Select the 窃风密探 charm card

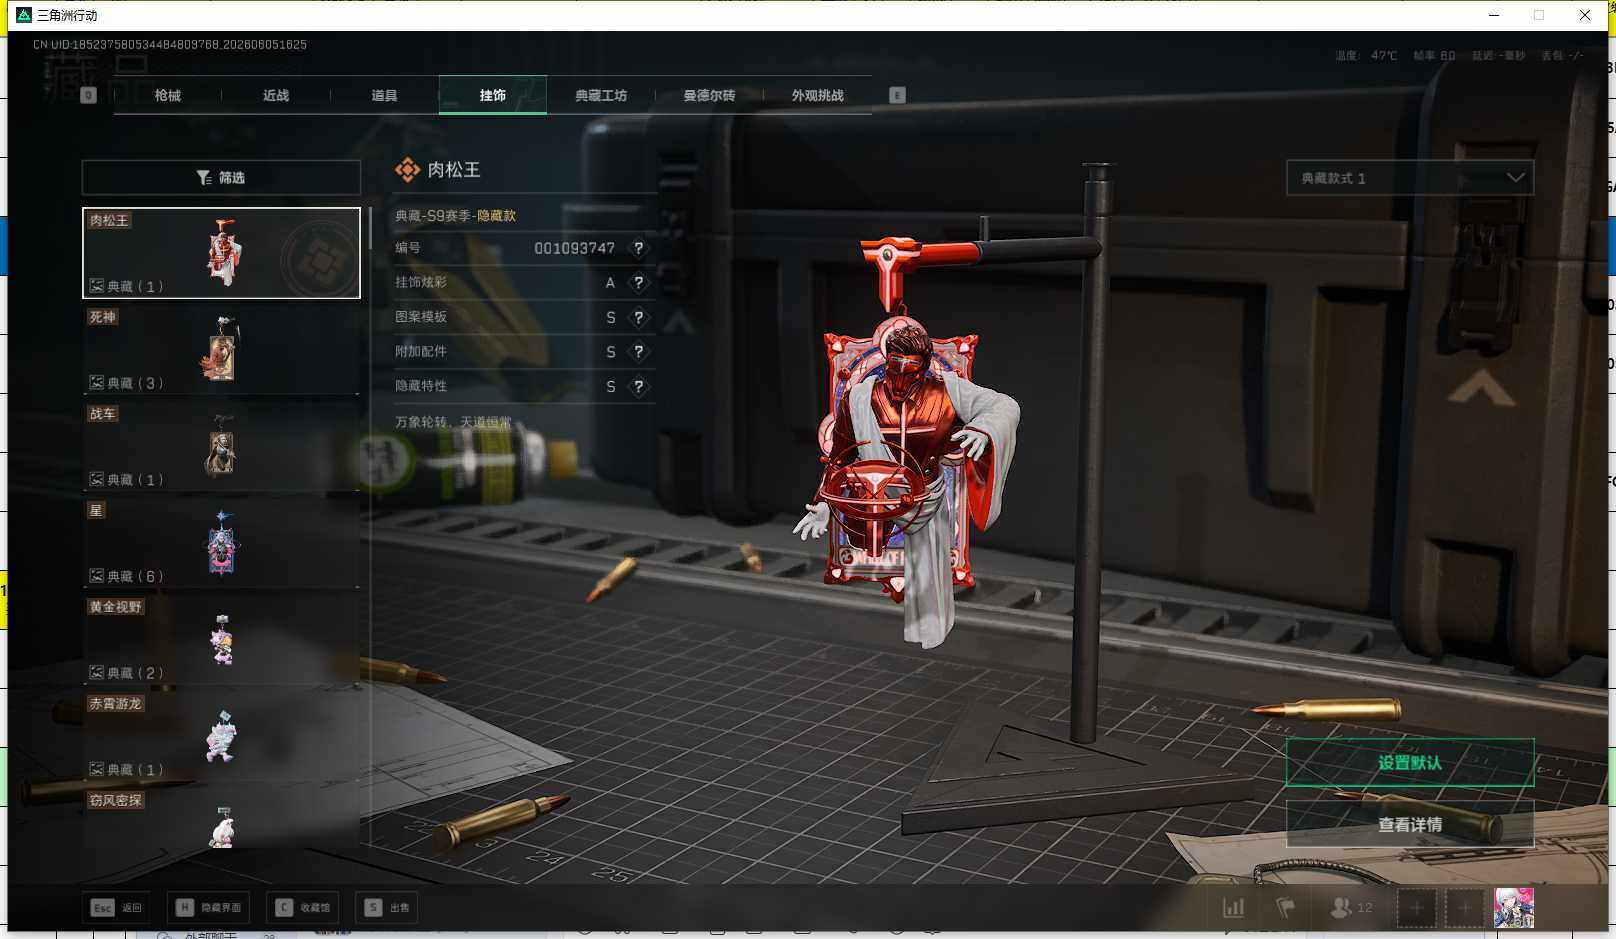point(221,819)
